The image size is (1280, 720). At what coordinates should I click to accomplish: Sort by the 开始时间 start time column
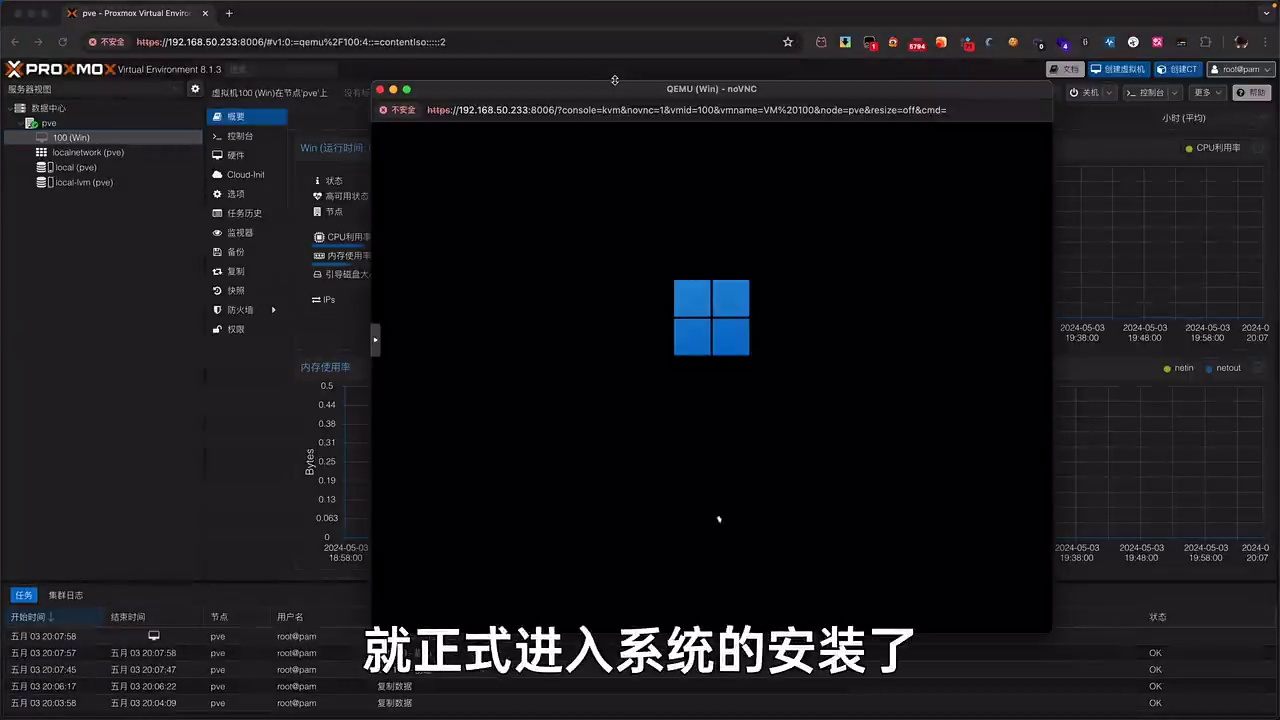(52, 617)
